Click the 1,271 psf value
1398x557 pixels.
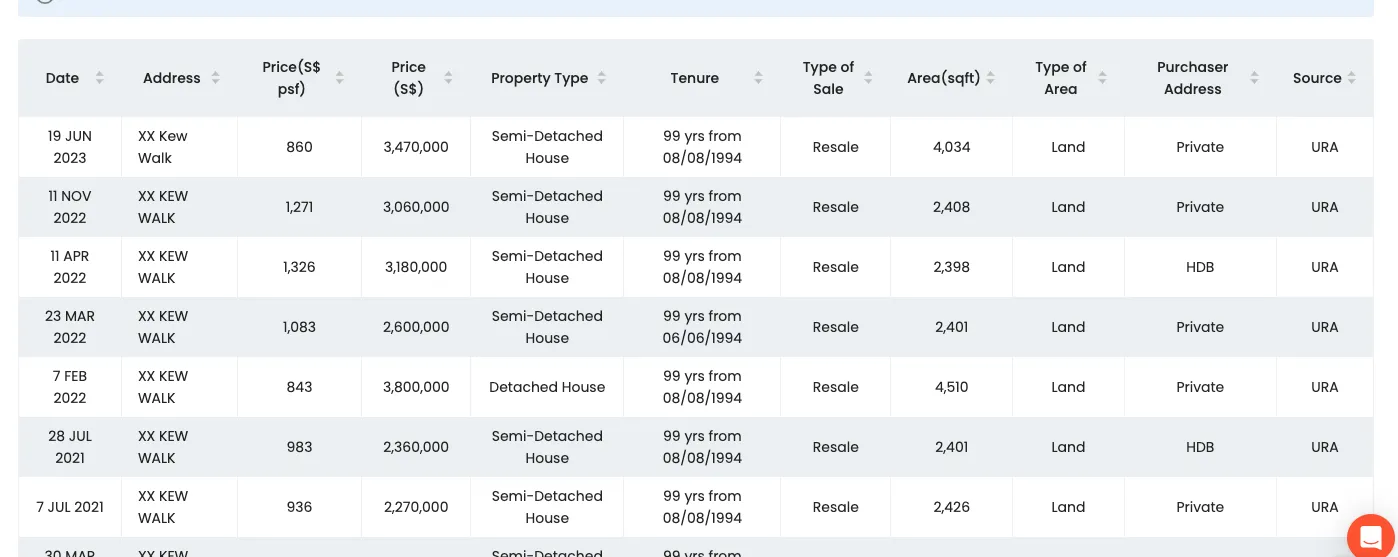click(299, 207)
